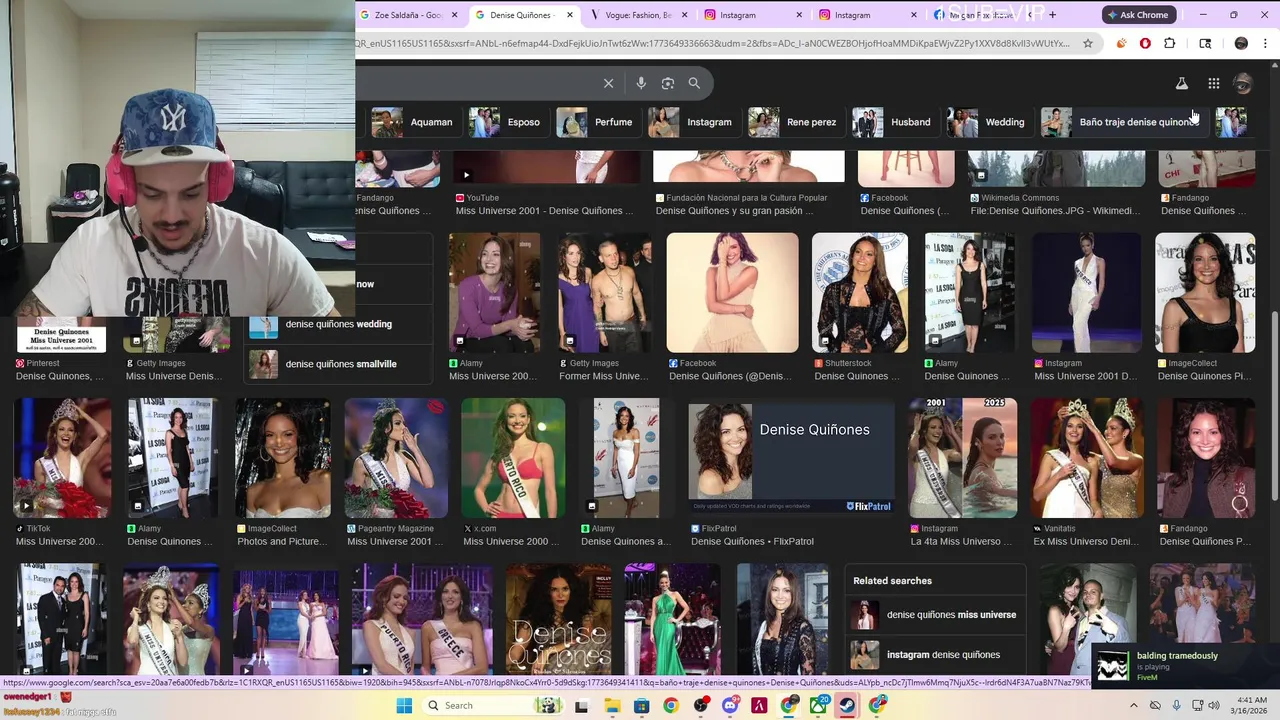Open a new tab with the plus button
Screen dimensions: 1280x720
(x=1052, y=15)
